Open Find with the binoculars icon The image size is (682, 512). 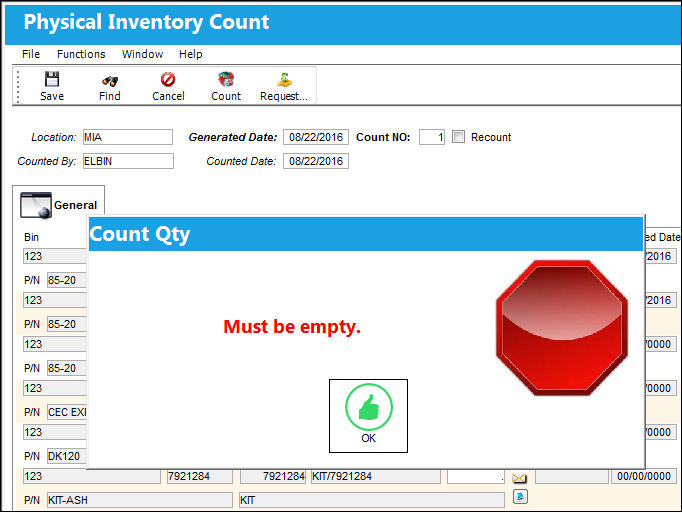(110, 81)
